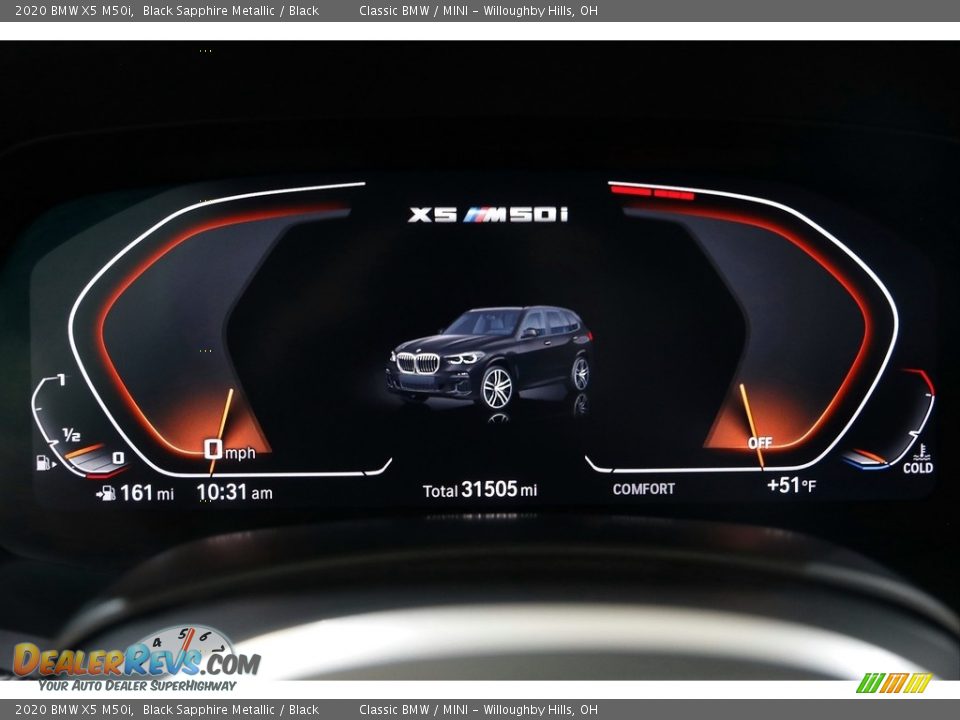Click the fuel gauge empty mark 0
The width and height of the screenshot is (960, 720).
pyautogui.click(x=118, y=457)
